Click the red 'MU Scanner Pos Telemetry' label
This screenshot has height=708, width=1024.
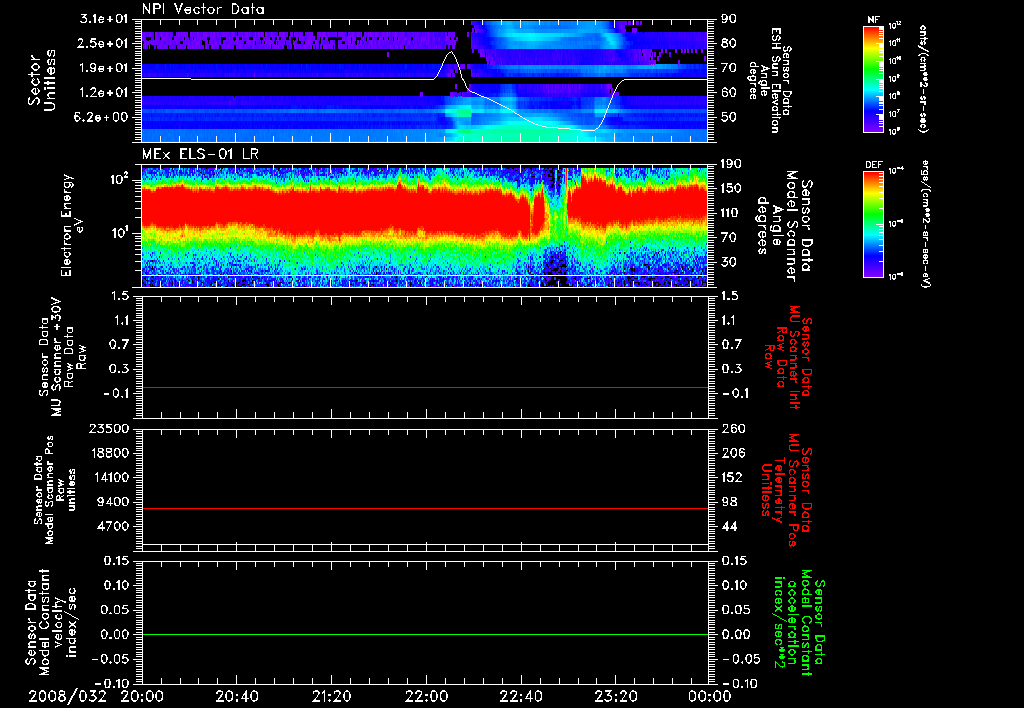[x=786, y=490]
